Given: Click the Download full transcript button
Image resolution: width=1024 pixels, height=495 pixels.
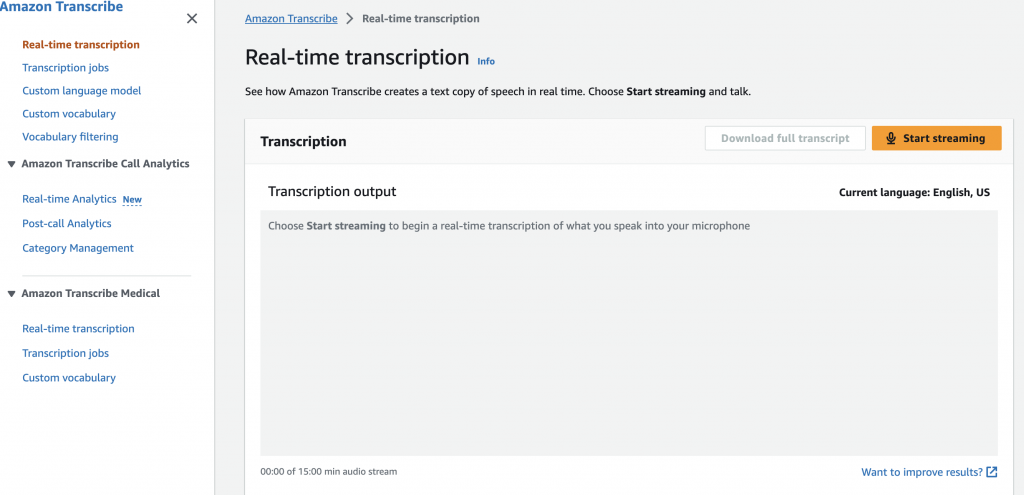Looking at the screenshot, I should coord(785,139).
